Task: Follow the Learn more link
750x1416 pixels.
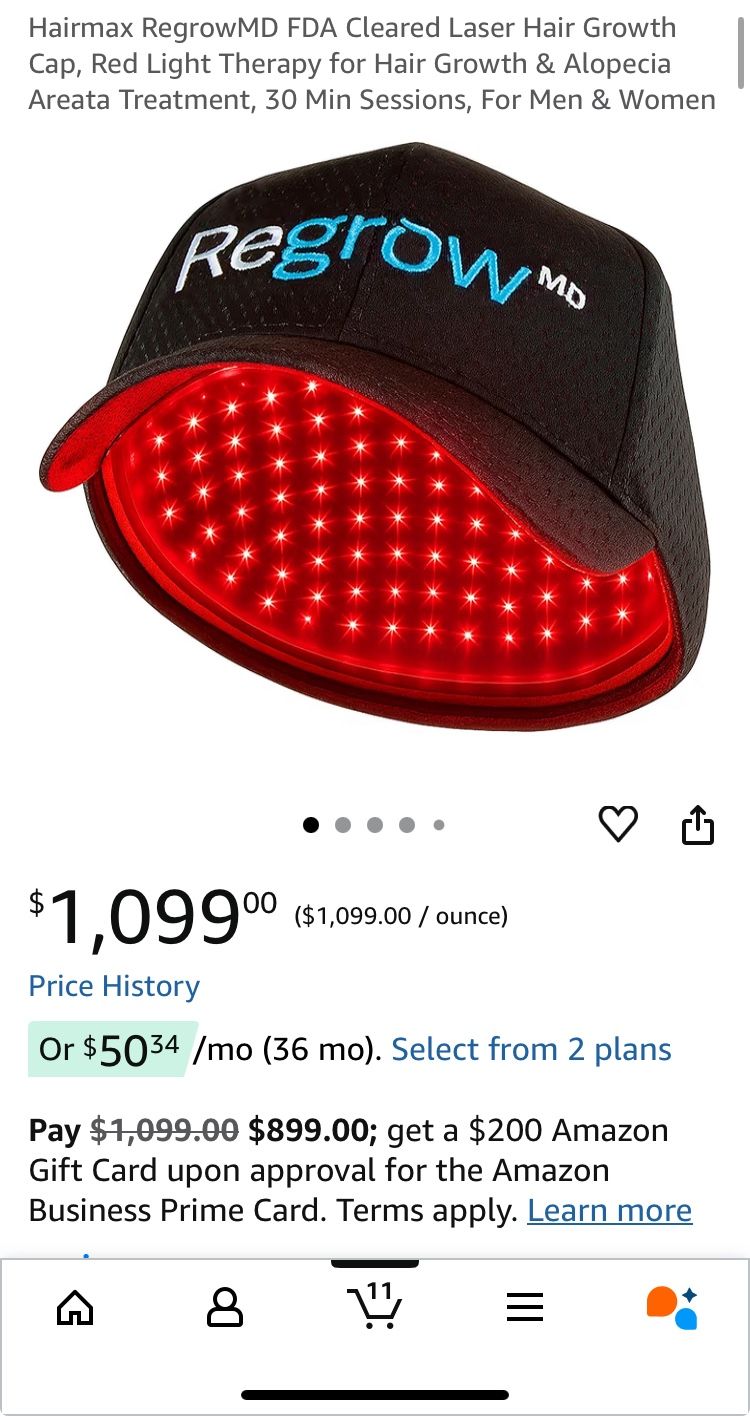Action: (609, 1210)
